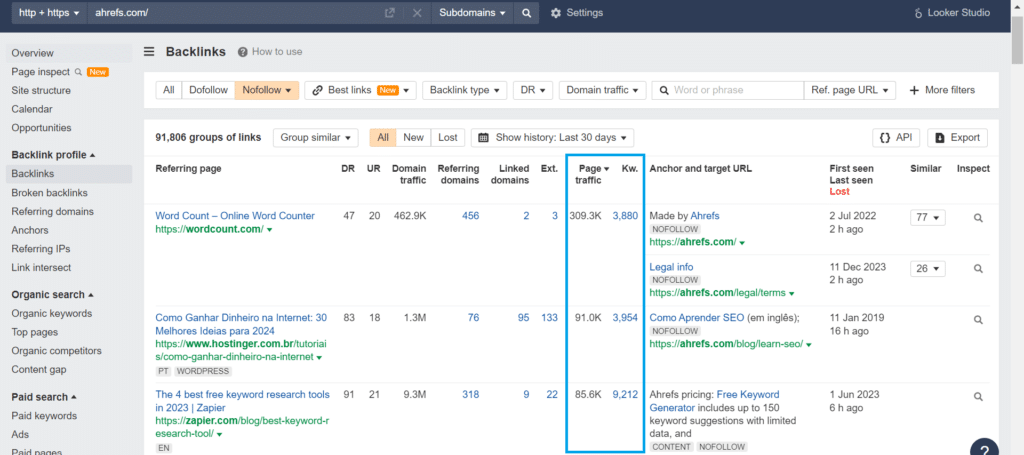Open the Nofollow filter dropdown
Image resolution: width=1024 pixels, height=455 pixels.
(266, 90)
